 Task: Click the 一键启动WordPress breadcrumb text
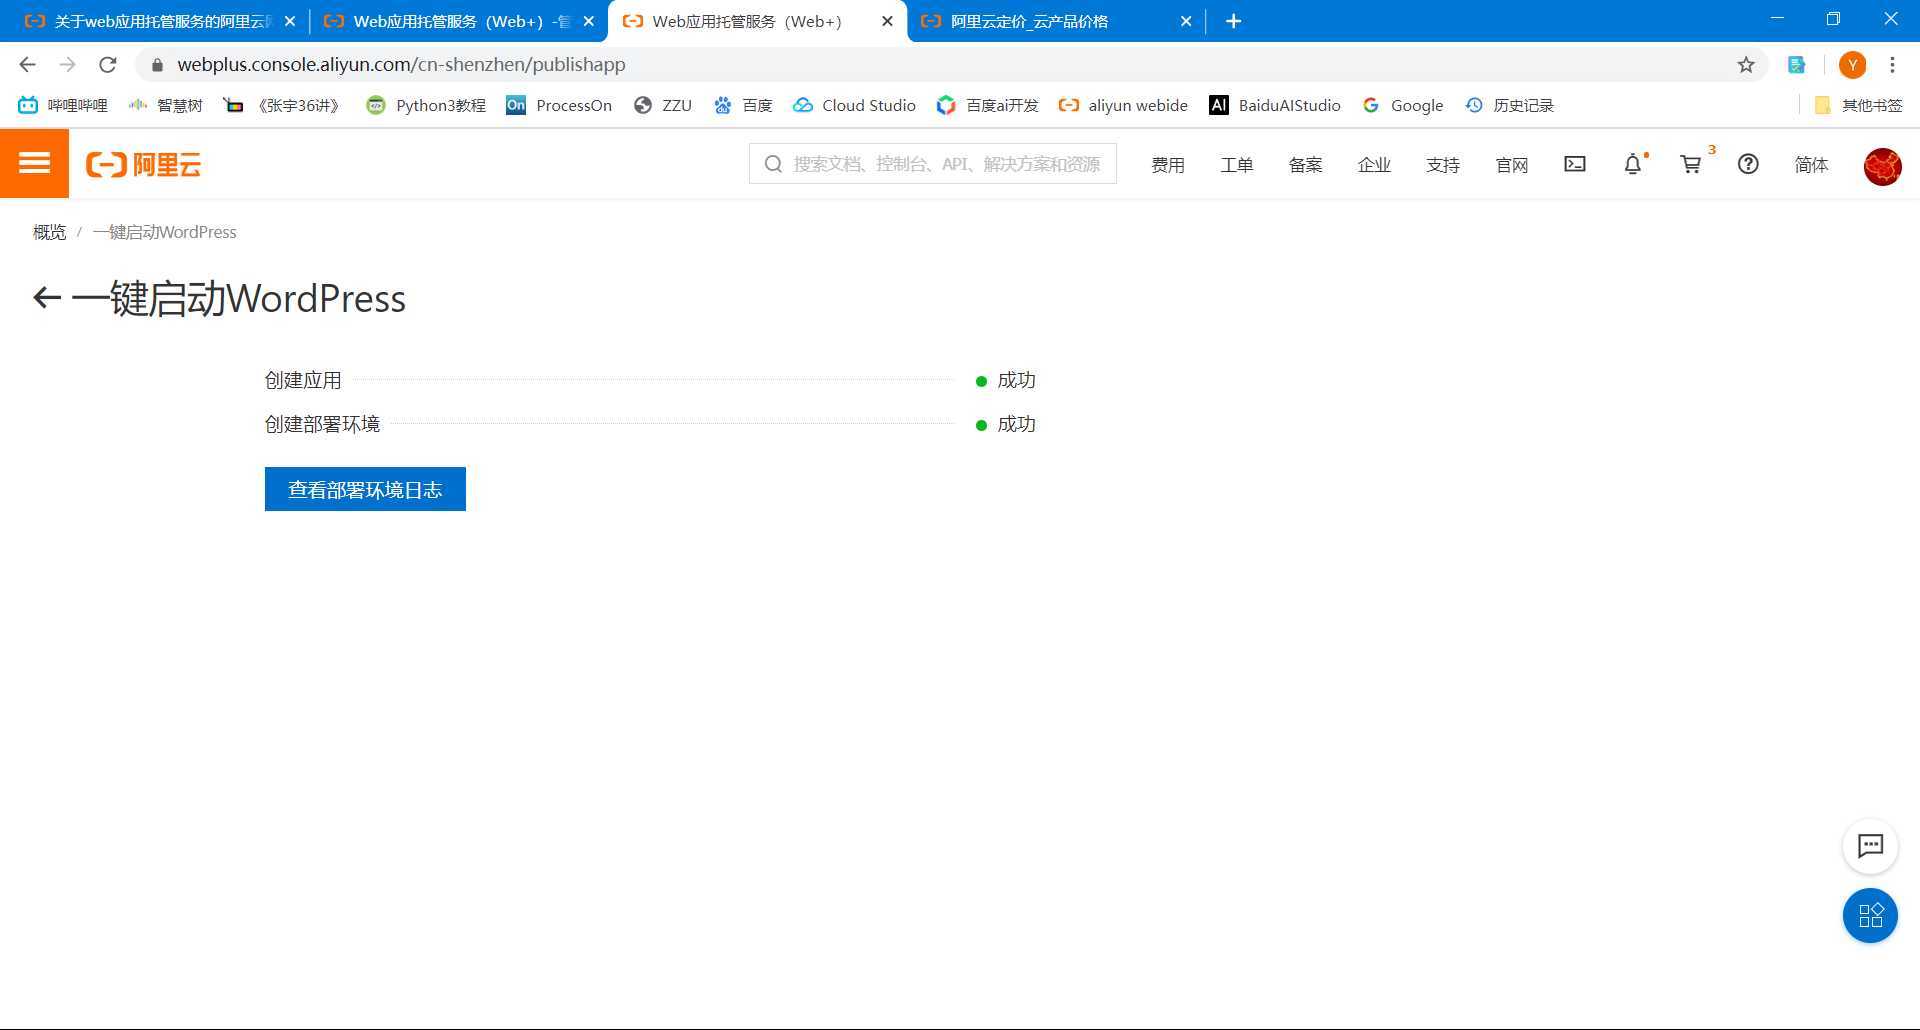point(165,232)
